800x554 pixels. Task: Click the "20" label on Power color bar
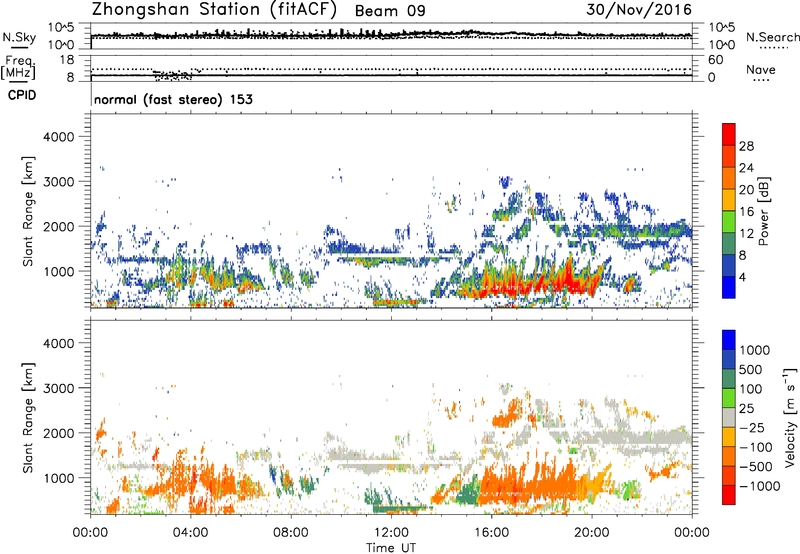(746, 190)
